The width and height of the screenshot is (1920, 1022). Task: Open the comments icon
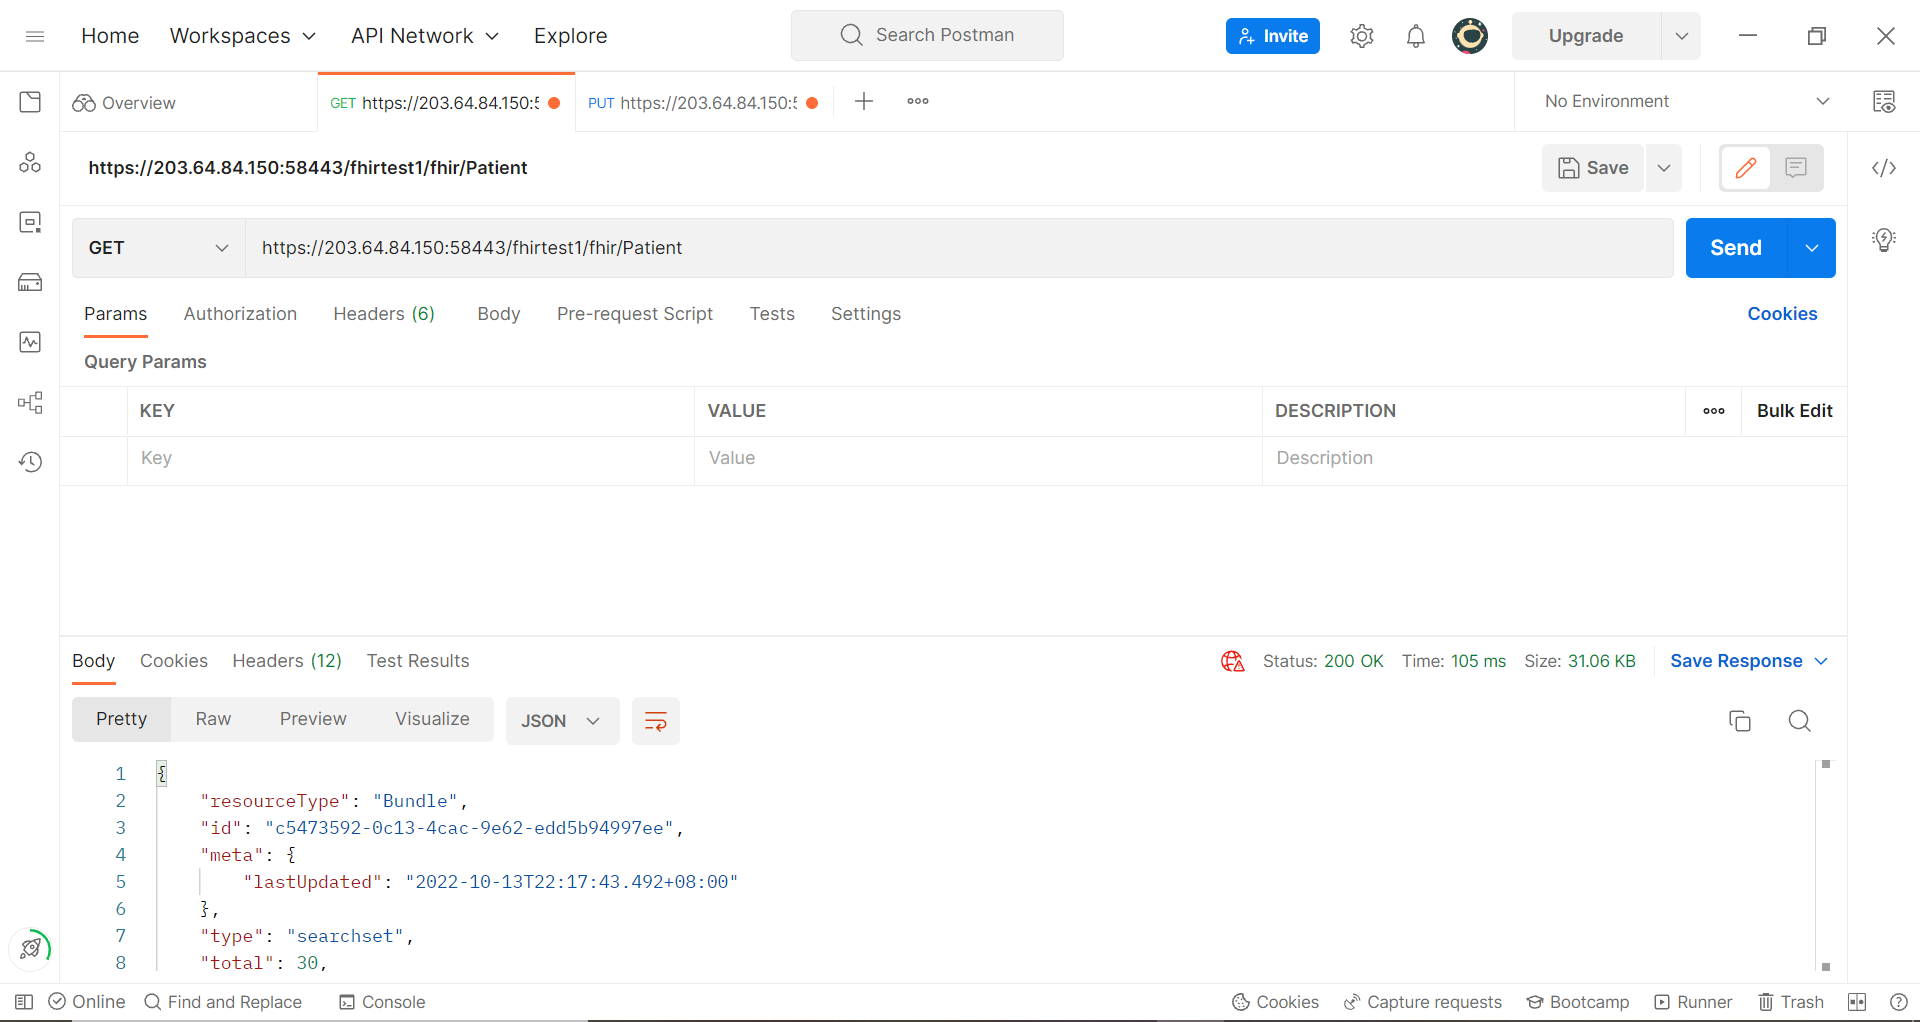1796,168
